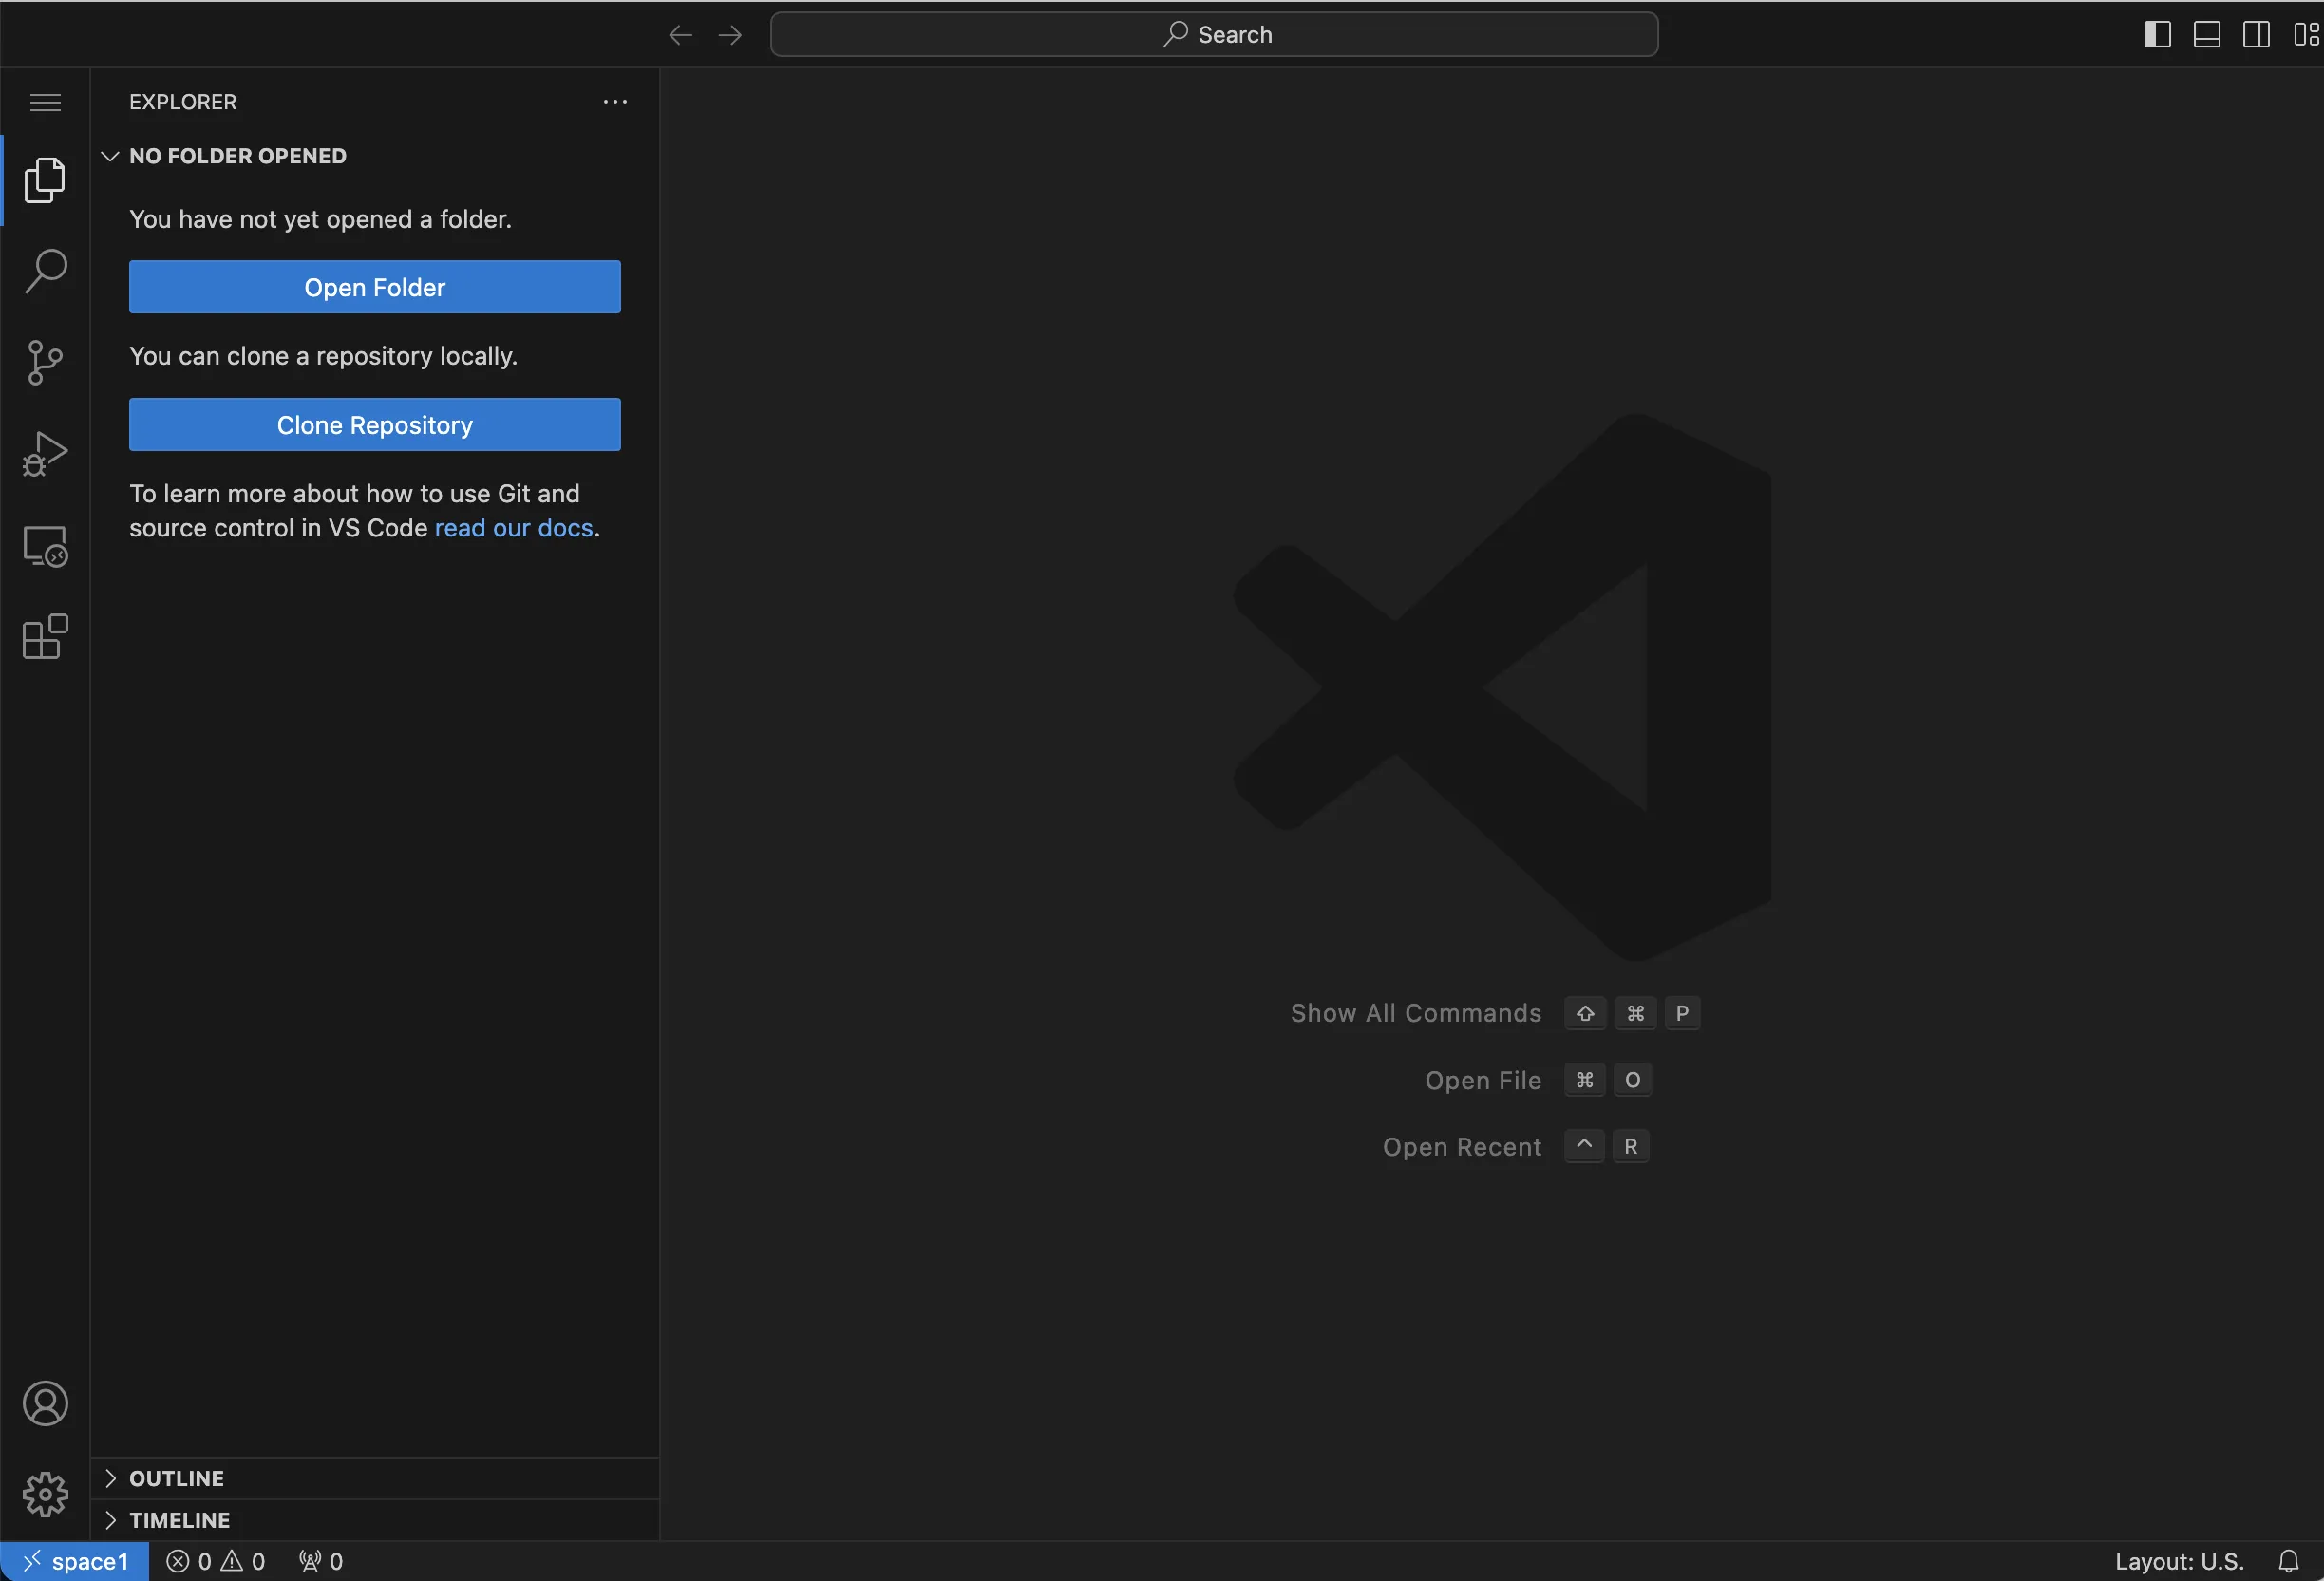2324x1581 pixels.
Task: Click the Explorer panel title
Action: coord(183,102)
